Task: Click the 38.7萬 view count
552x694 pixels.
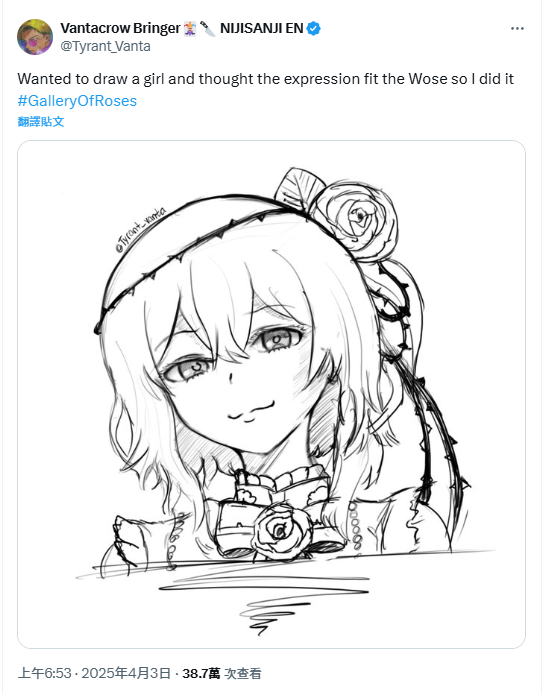Action: click(x=201, y=673)
